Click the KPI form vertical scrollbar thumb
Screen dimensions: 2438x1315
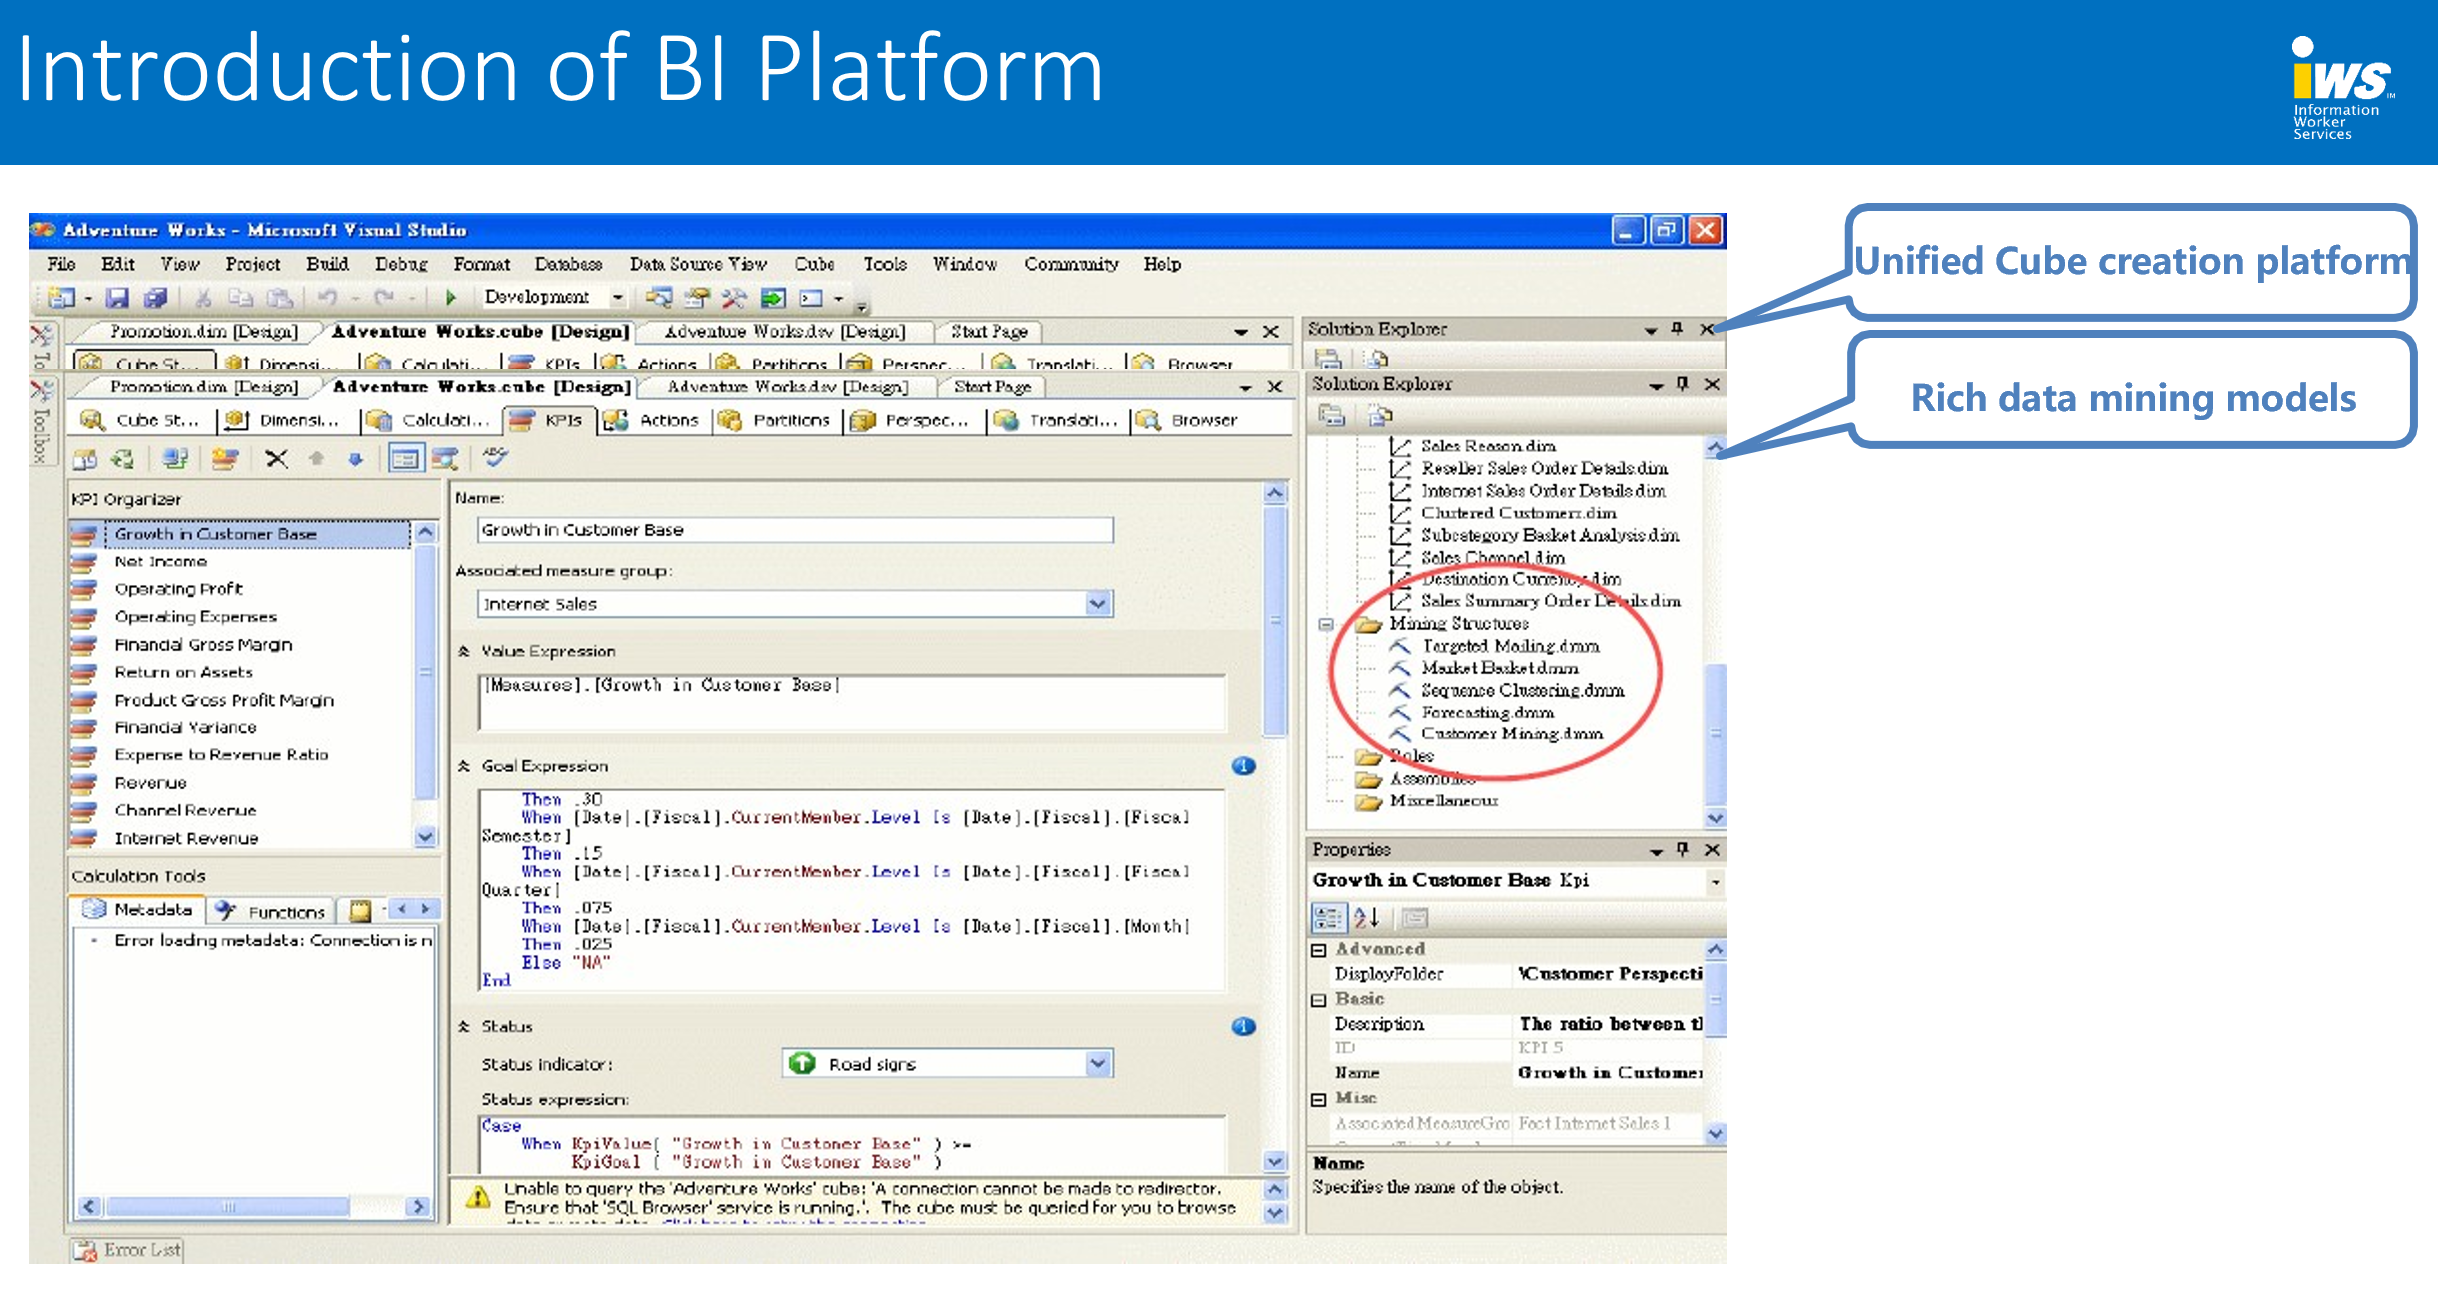pyautogui.click(x=1274, y=620)
